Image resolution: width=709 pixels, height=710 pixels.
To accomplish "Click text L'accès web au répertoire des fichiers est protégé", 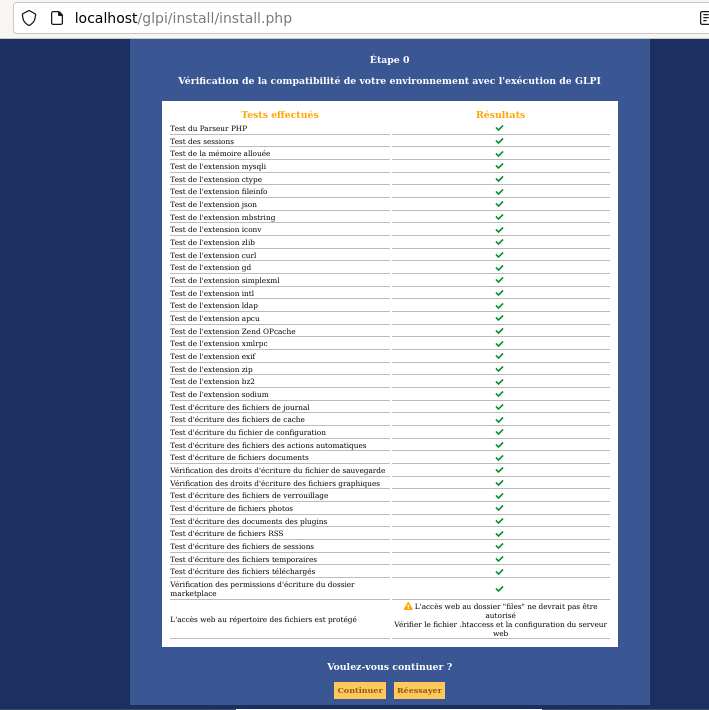I will click(263, 619).
